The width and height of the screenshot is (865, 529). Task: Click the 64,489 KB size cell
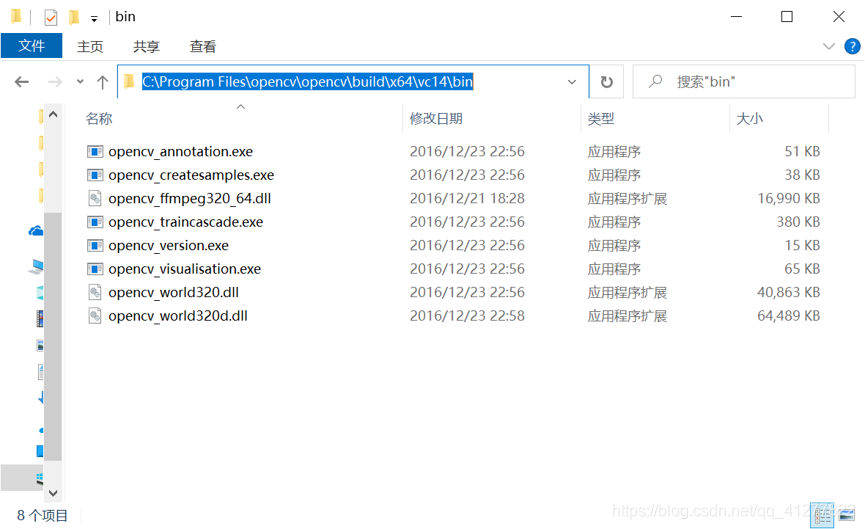[x=789, y=316]
